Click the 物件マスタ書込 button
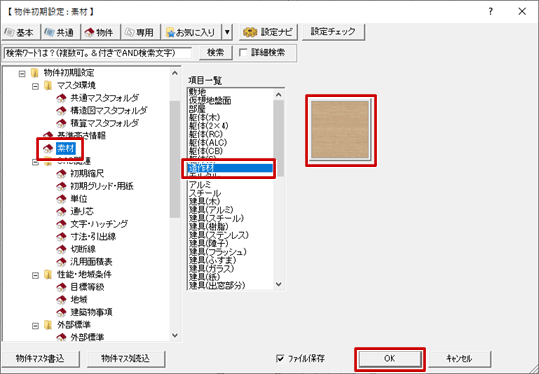 point(40,359)
